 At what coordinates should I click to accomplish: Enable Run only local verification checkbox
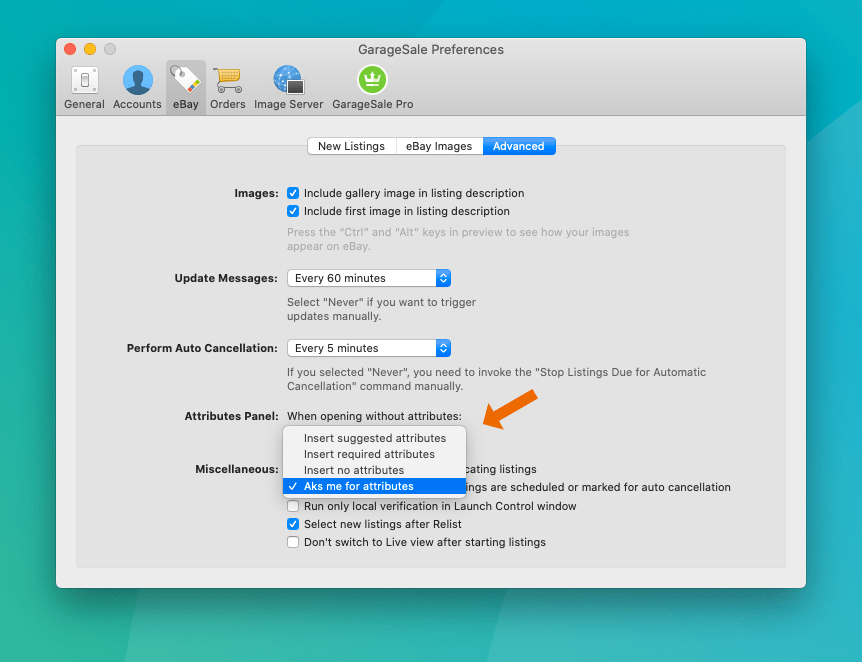pyautogui.click(x=293, y=506)
